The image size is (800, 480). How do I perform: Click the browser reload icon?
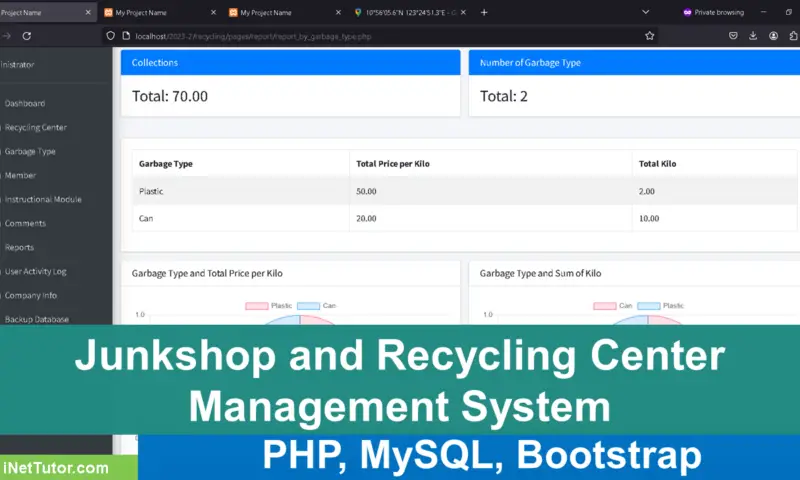tap(27, 35)
